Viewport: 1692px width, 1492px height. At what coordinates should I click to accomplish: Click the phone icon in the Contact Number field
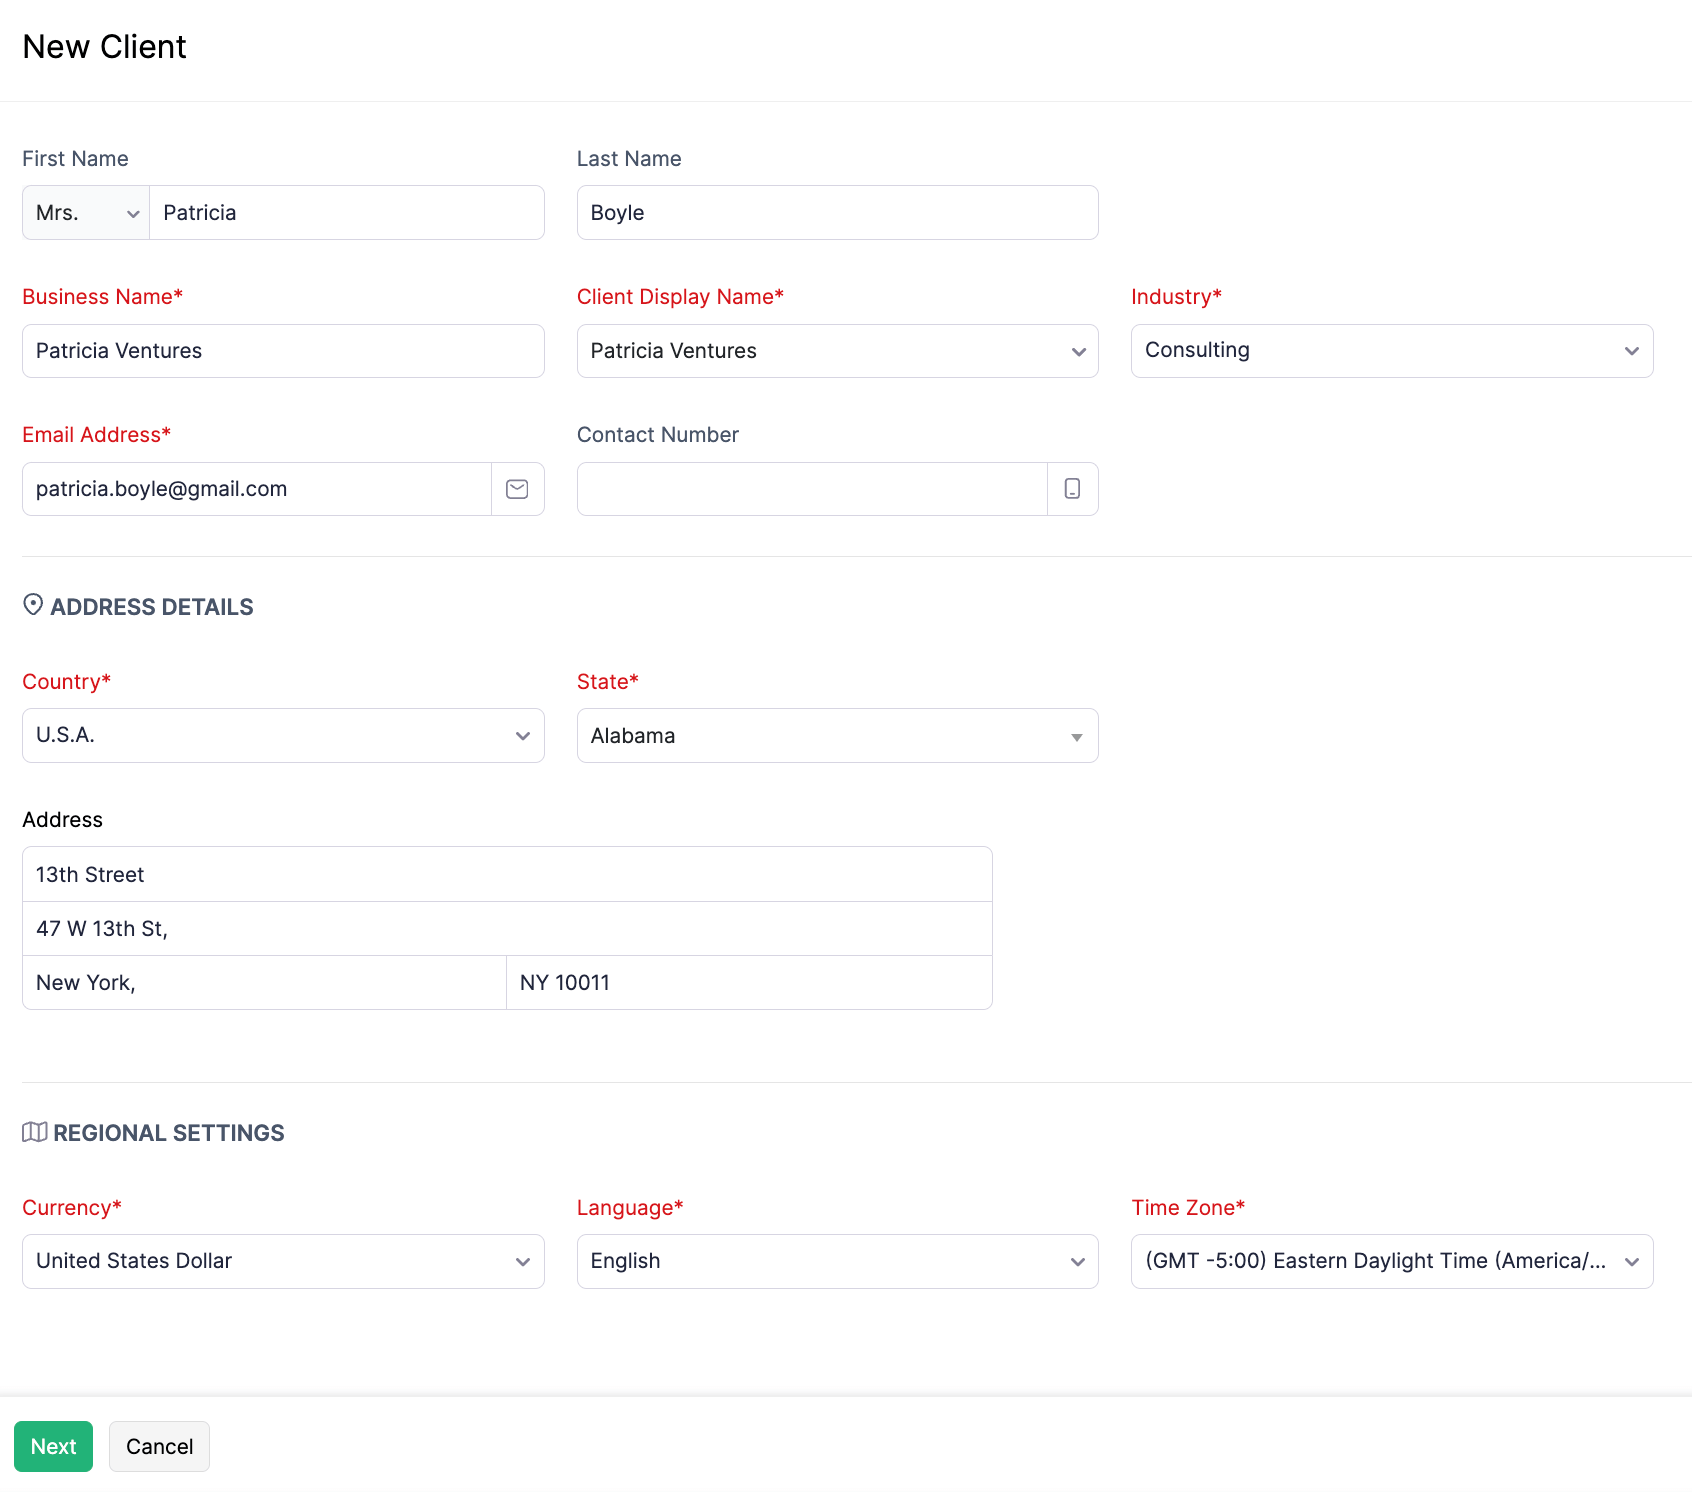point(1072,489)
